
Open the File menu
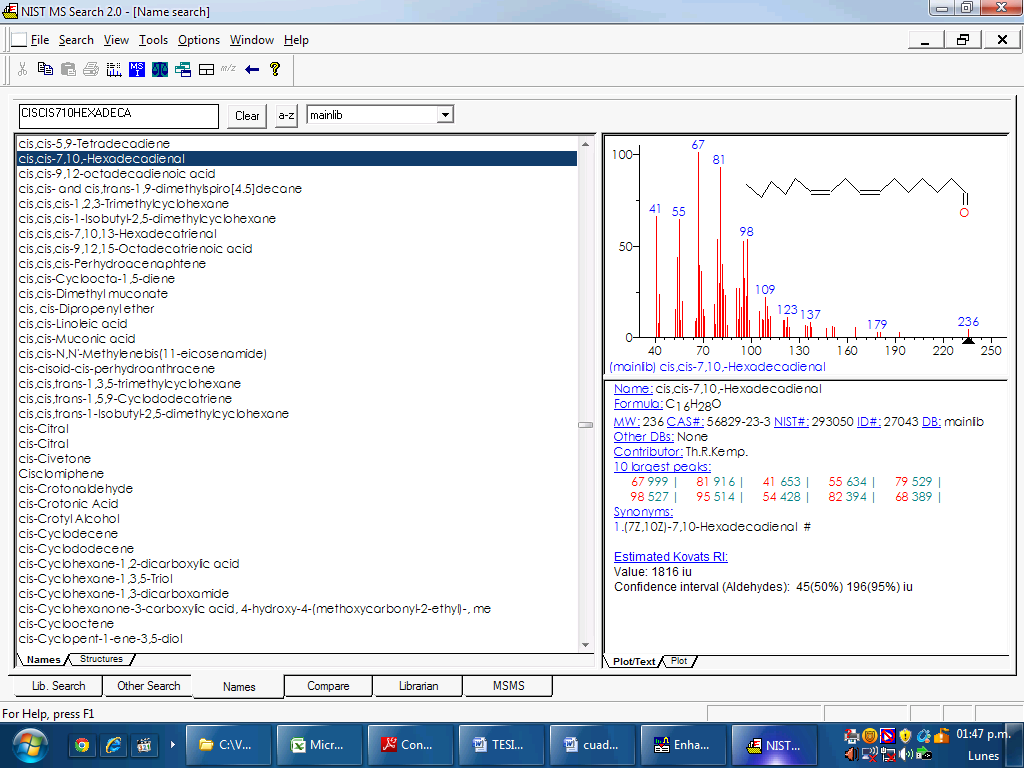coord(40,40)
